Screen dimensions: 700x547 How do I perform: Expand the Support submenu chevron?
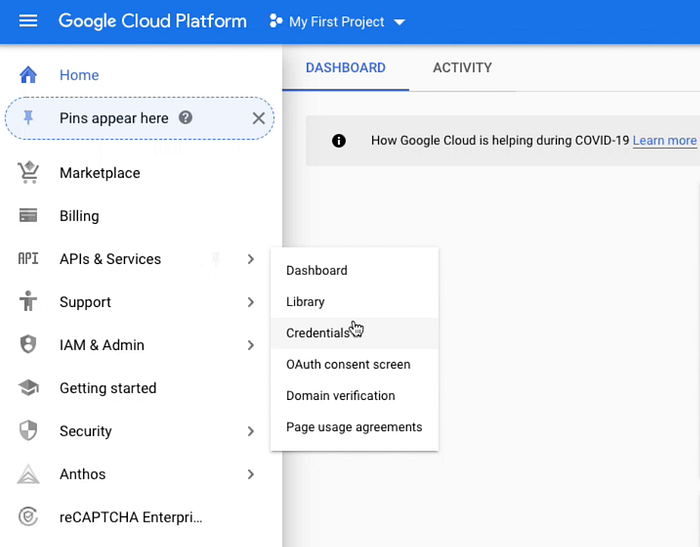pyautogui.click(x=251, y=302)
